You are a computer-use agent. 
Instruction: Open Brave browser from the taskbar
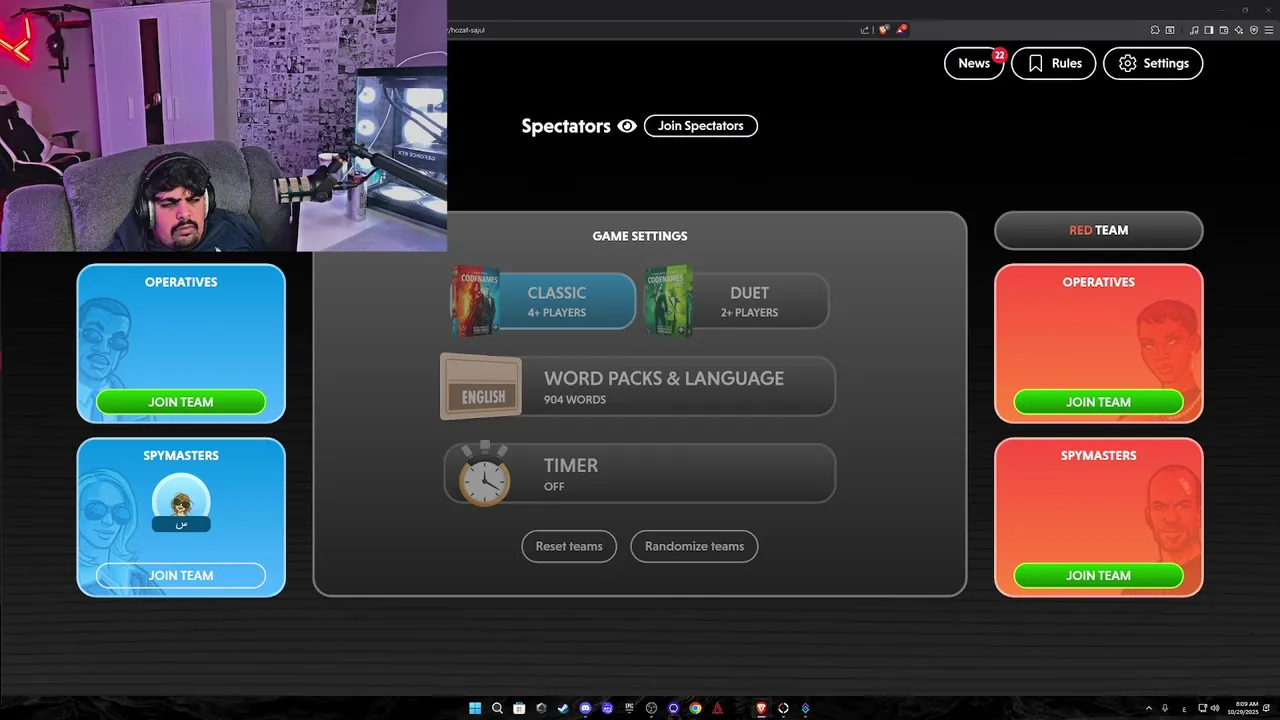(761, 708)
